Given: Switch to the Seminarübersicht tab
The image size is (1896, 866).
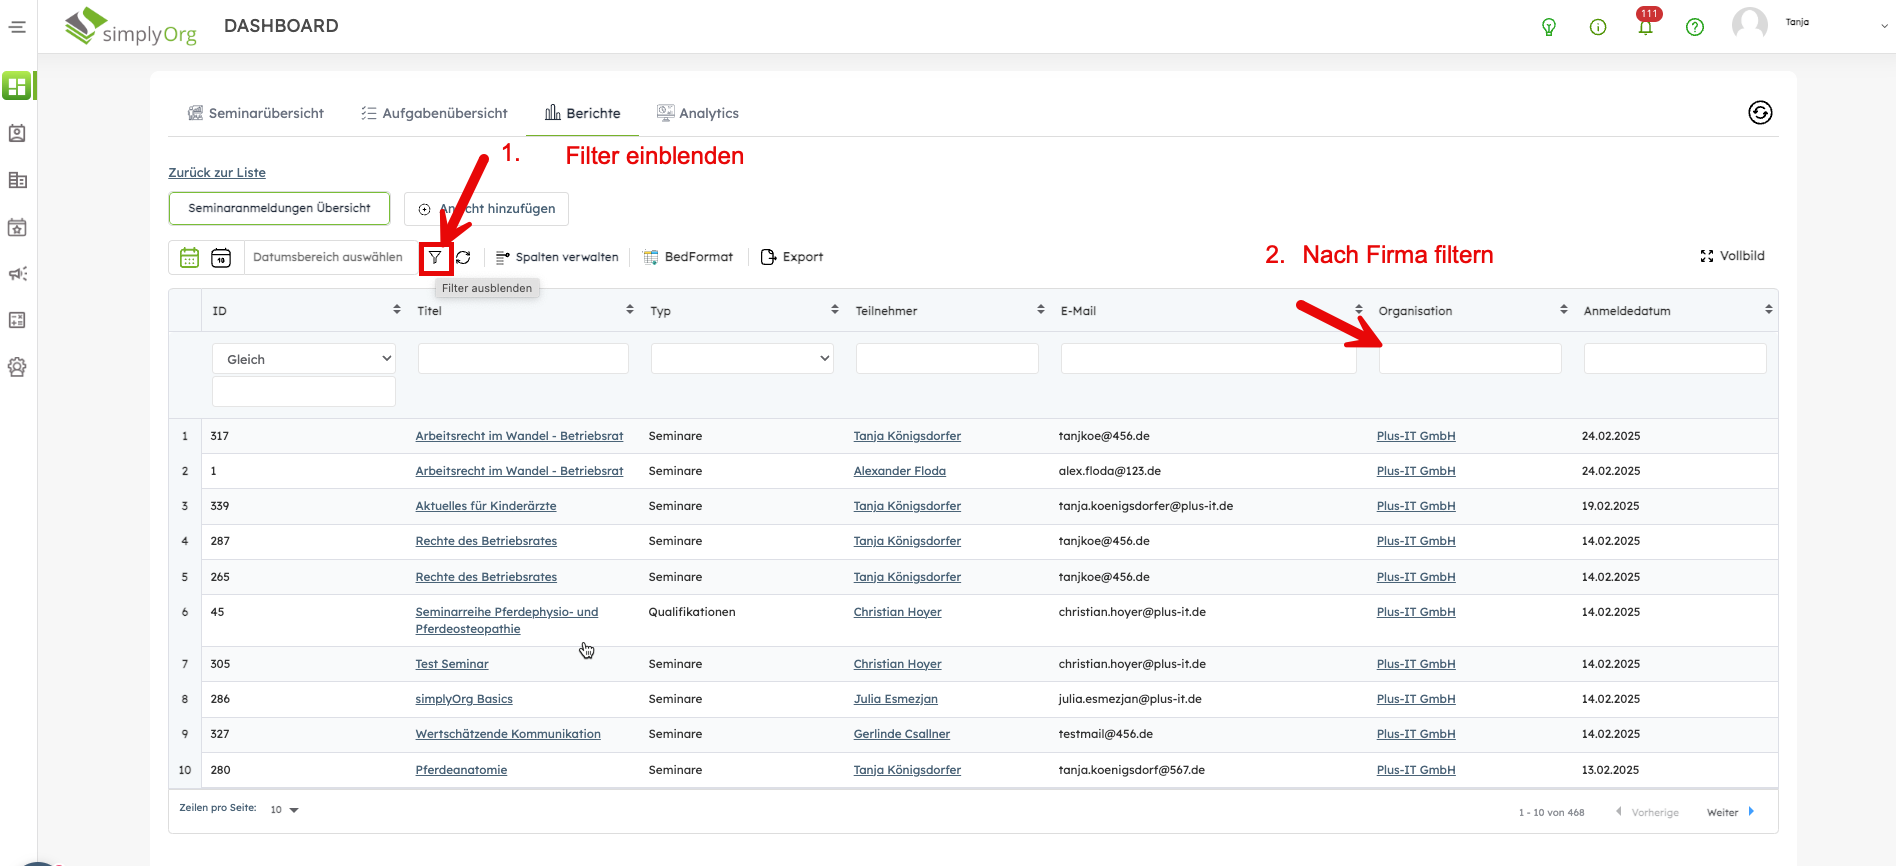Looking at the screenshot, I should pos(256,113).
